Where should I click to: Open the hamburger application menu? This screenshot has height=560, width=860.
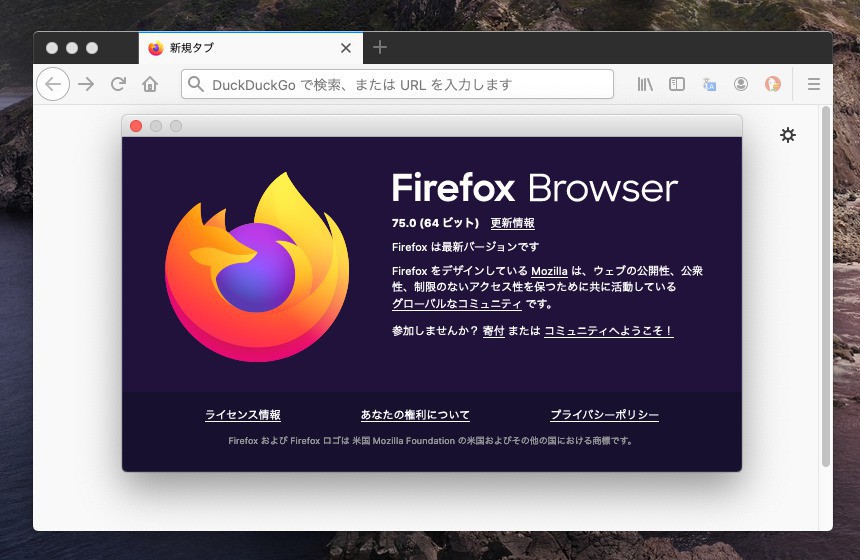pyautogui.click(x=814, y=84)
